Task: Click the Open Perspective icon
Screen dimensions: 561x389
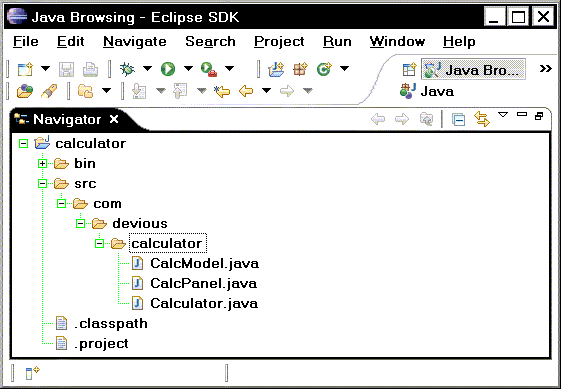Action: pos(409,69)
